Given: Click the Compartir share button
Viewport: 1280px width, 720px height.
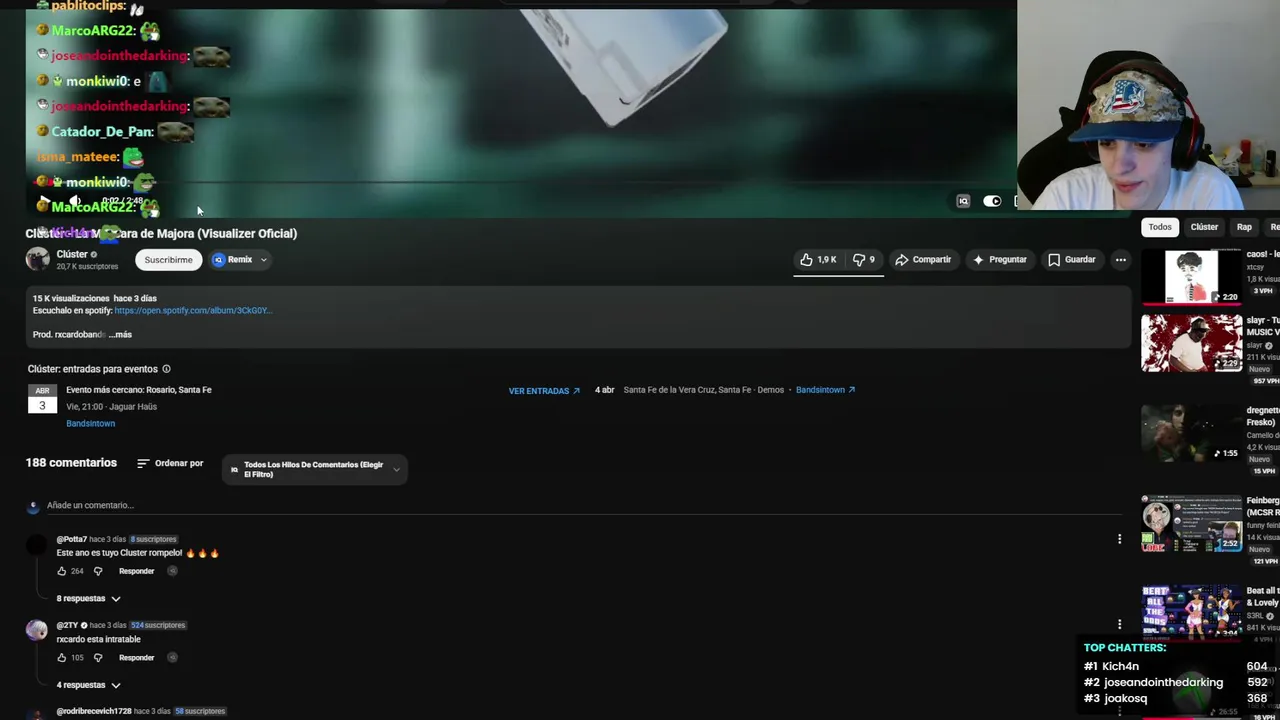Looking at the screenshot, I should (923, 260).
